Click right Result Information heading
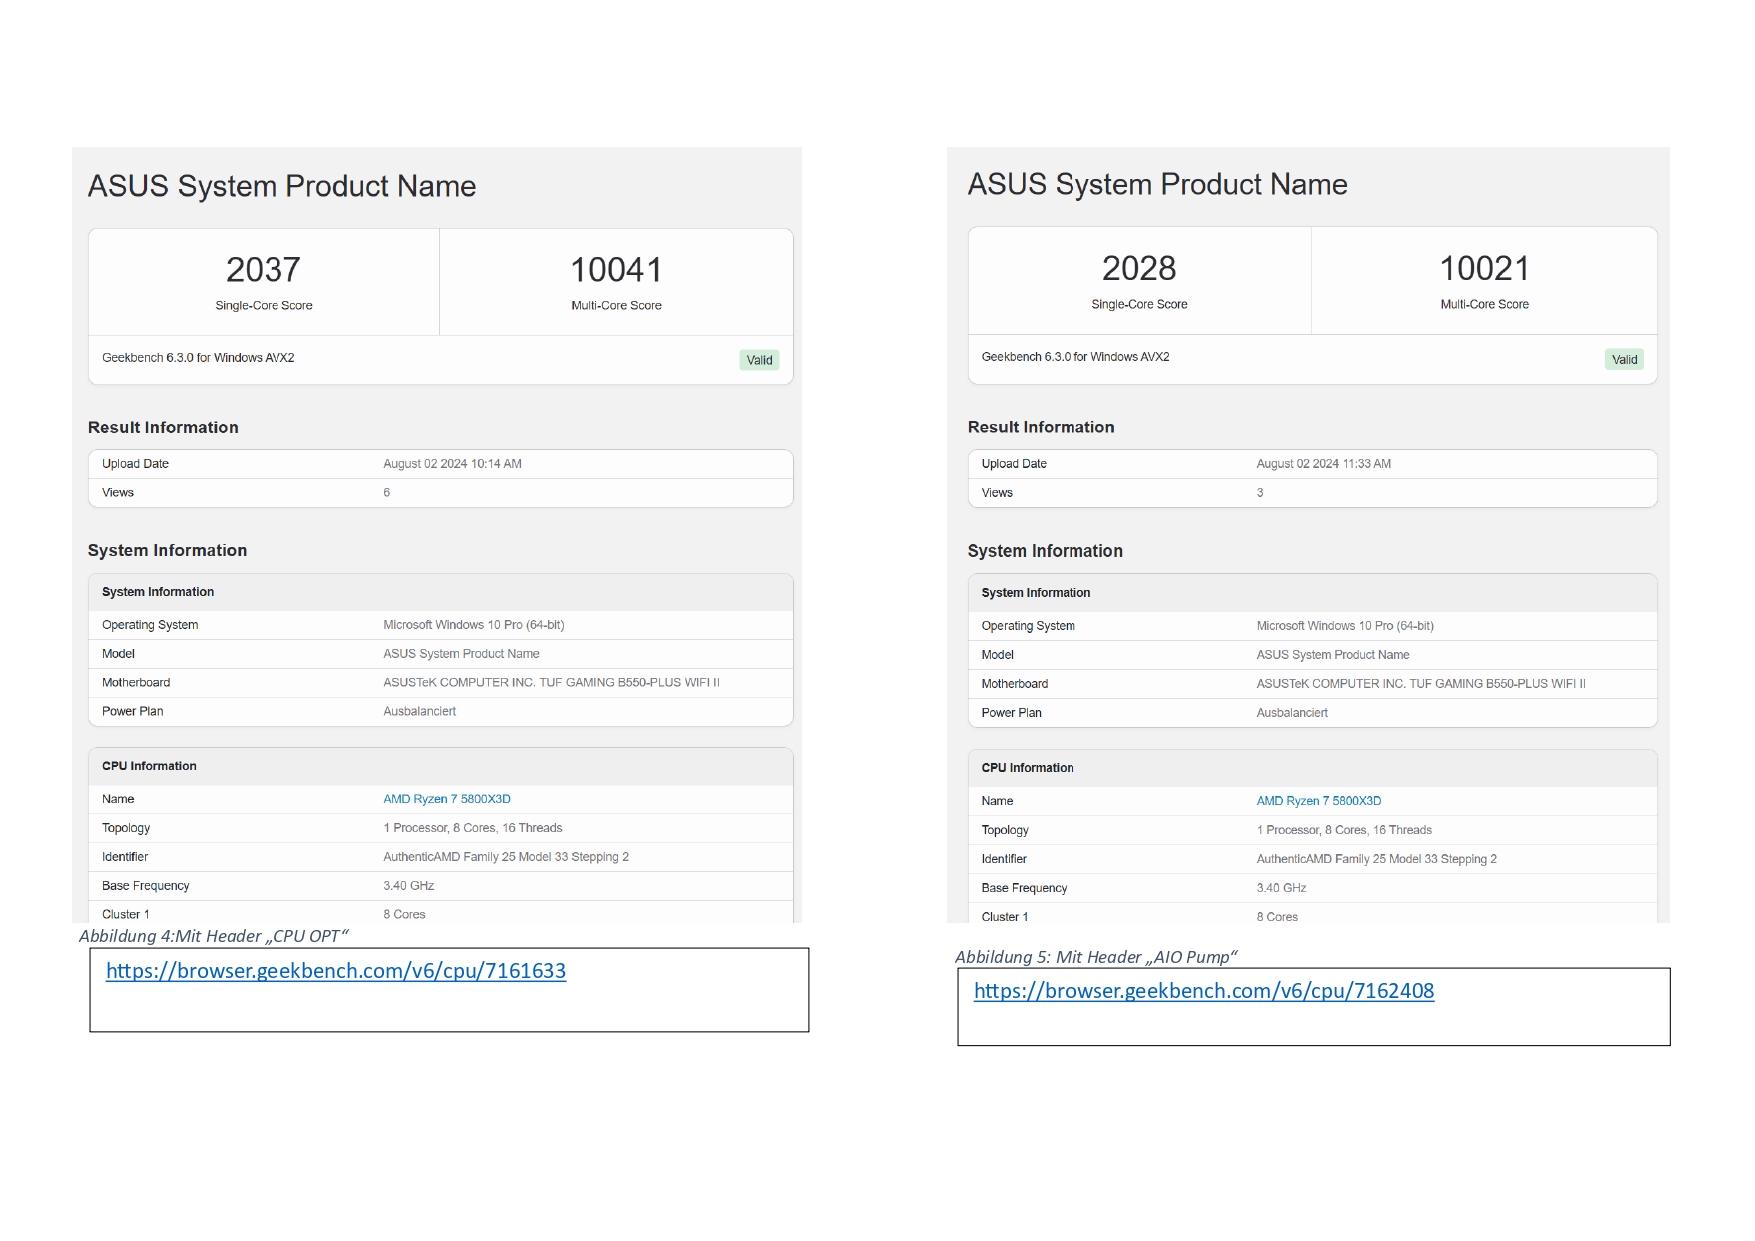The image size is (1755, 1241). (x=1041, y=427)
